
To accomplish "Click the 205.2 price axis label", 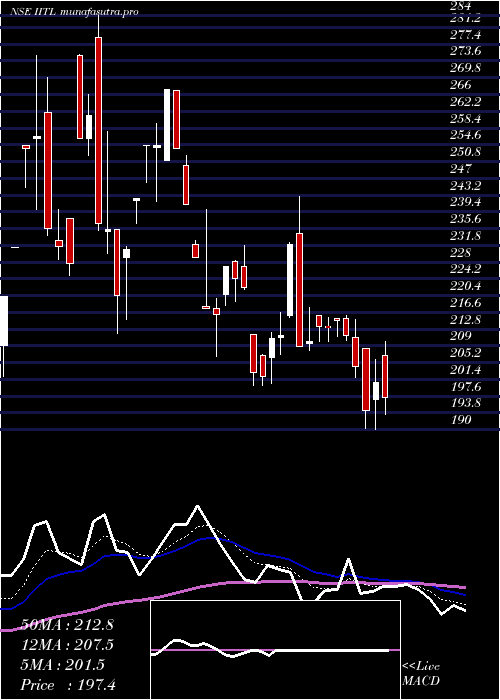I will pyautogui.click(x=465, y=354).
